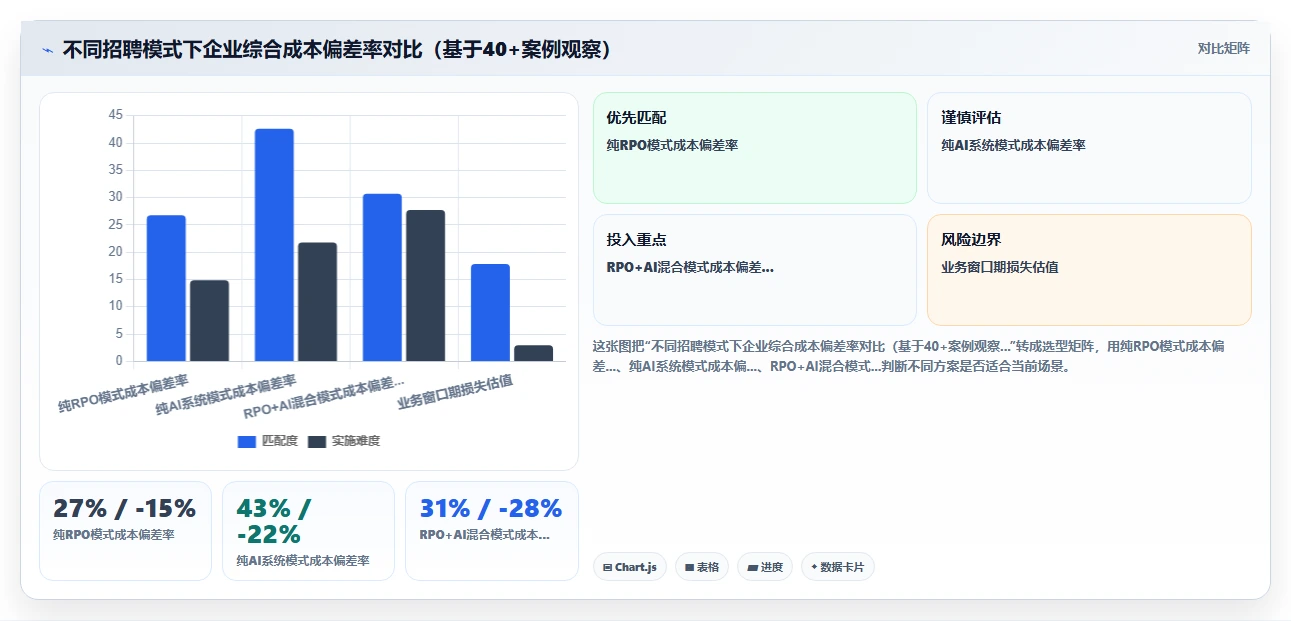Click the x-axis label 纯AI系统模式成本偏差率
1291x621 pixels.
(x=226, y=396)
